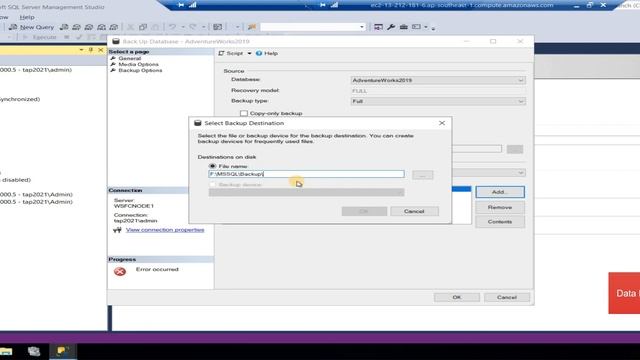
Task: Click OK in Select Backup Destination dialog
Action: (x=364, y=211)
